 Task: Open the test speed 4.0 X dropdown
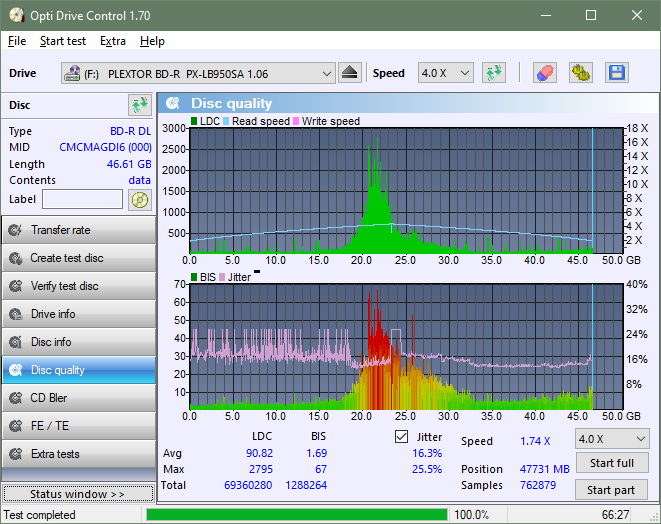pyautogui.click(x=612, y=439)
